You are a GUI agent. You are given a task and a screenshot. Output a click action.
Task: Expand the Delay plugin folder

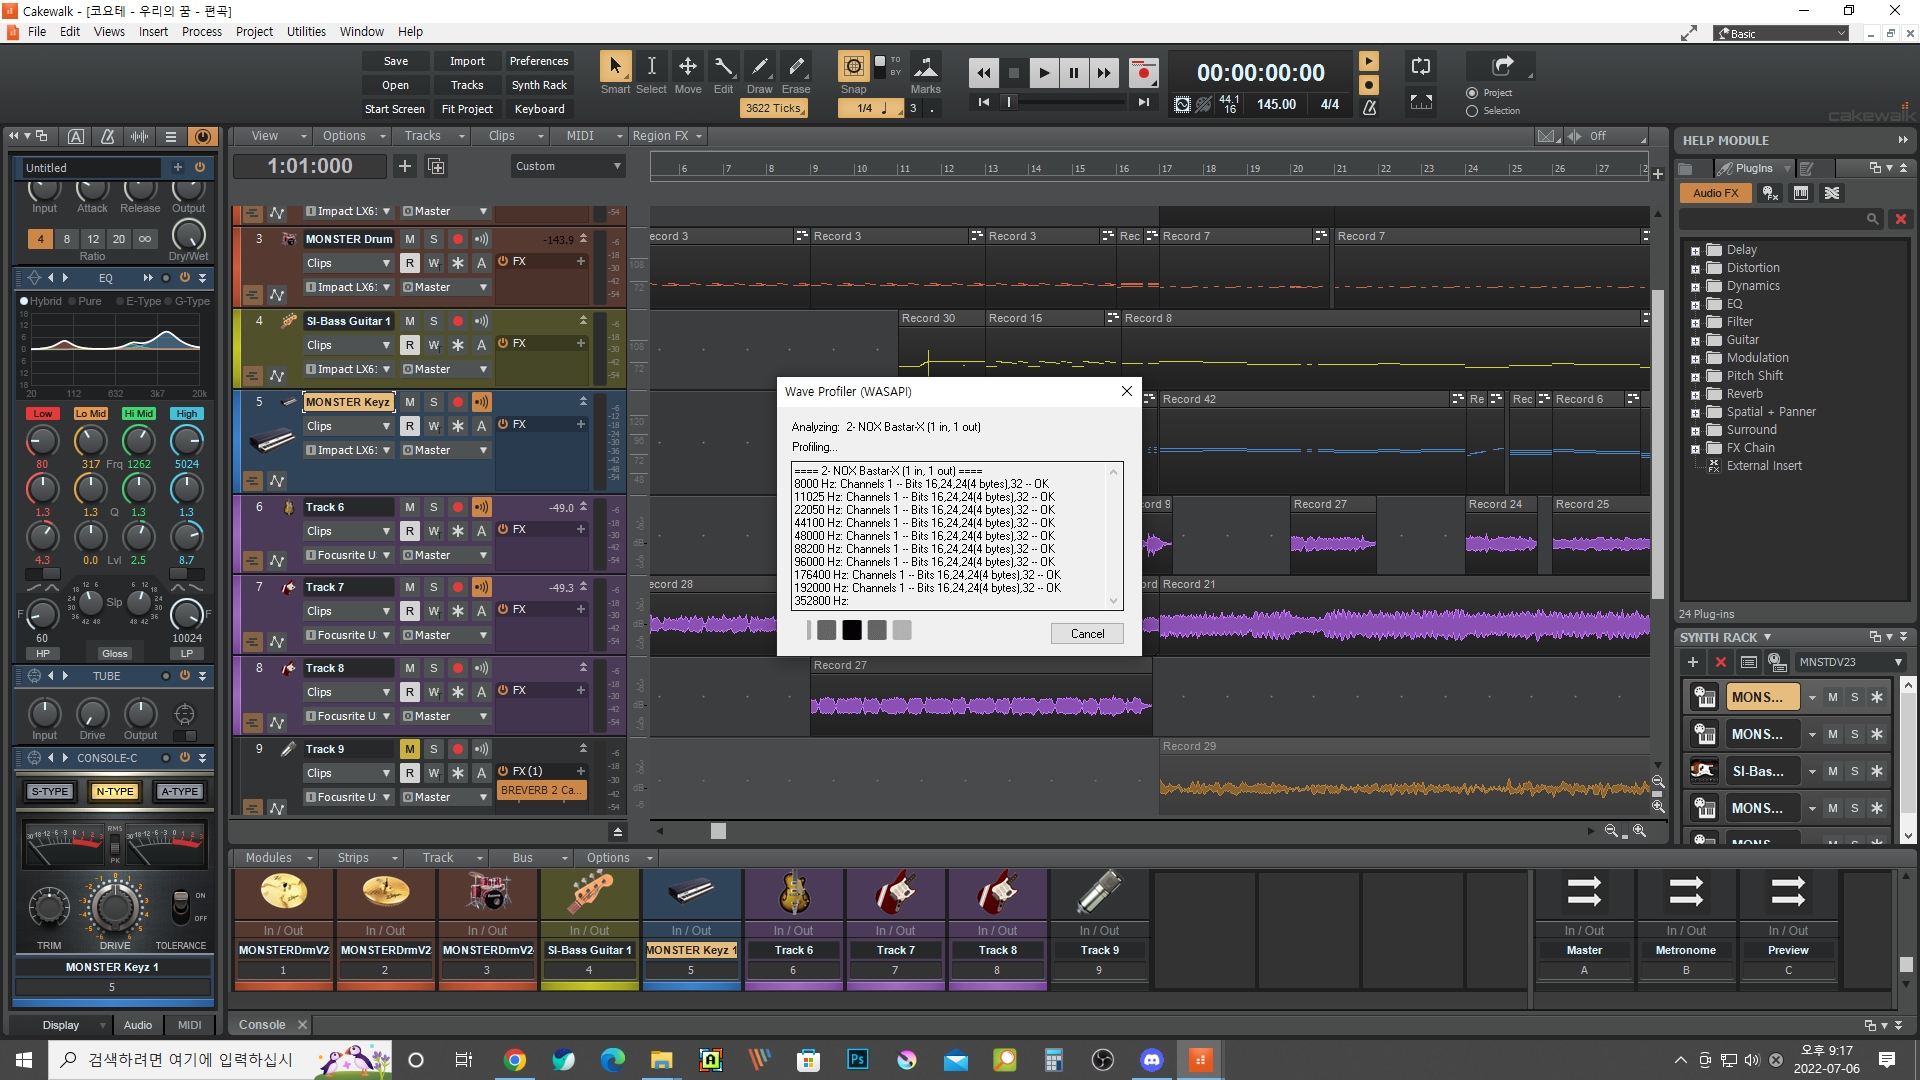1695,251
